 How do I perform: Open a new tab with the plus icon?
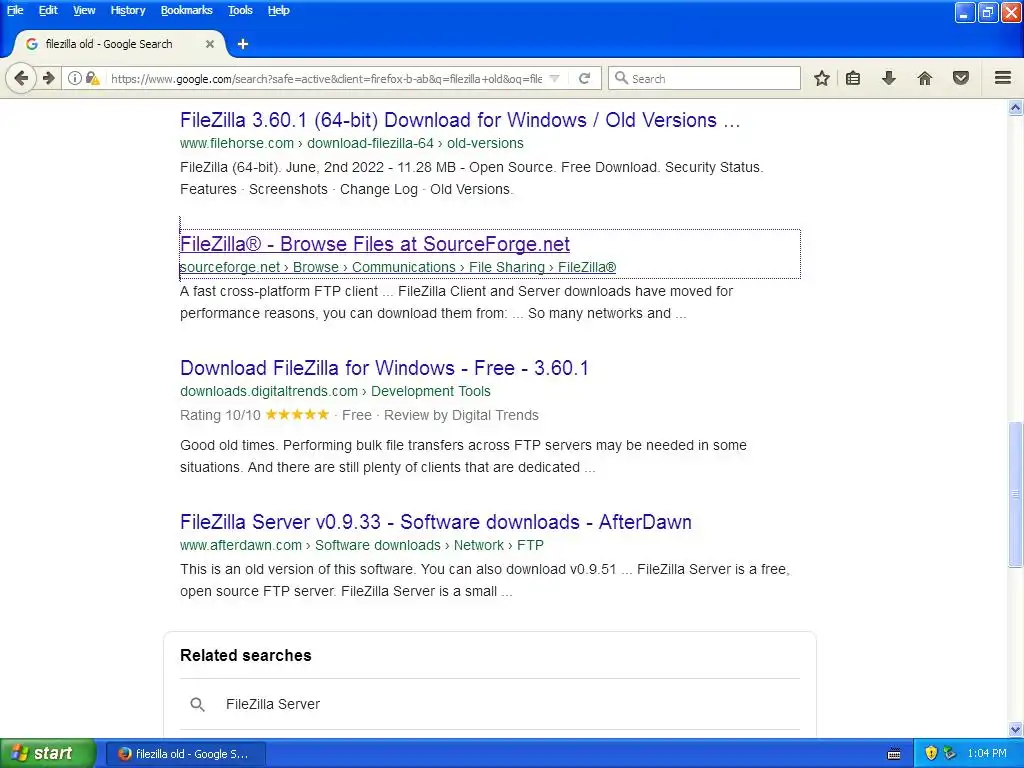pos(243,44)
